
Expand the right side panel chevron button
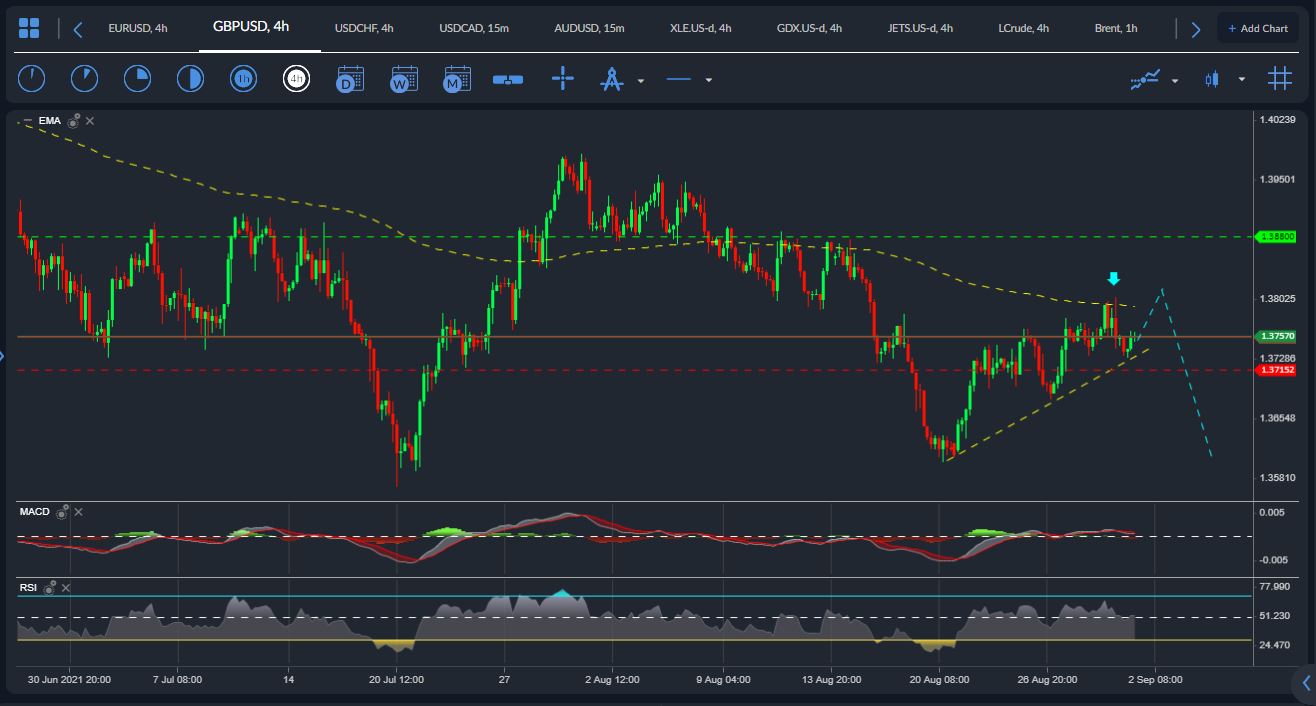[x=1304, y=684]
